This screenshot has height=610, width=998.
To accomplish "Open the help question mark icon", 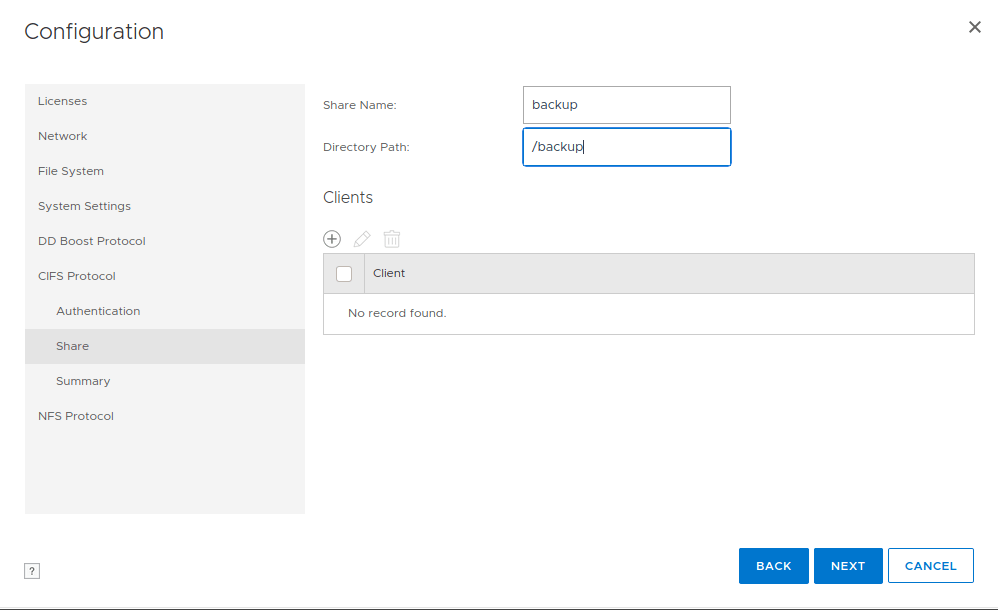I will coord(32,571).
